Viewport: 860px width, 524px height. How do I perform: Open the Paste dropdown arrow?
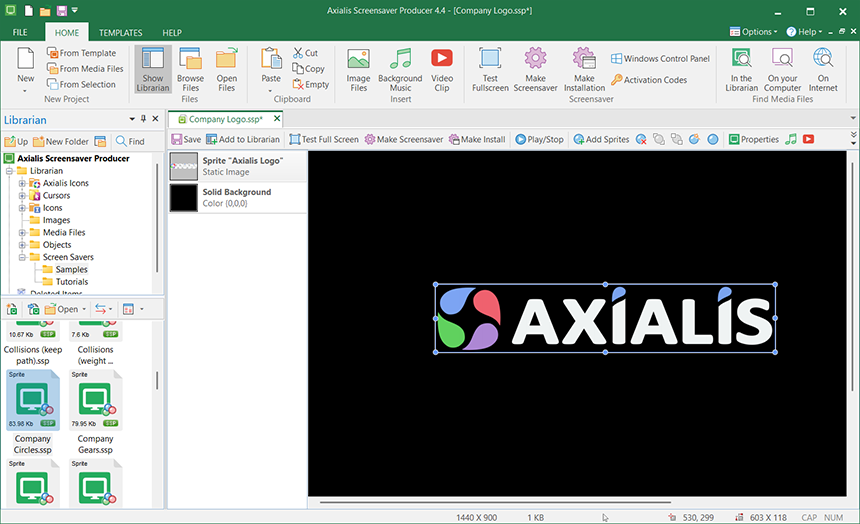point(271,90)
